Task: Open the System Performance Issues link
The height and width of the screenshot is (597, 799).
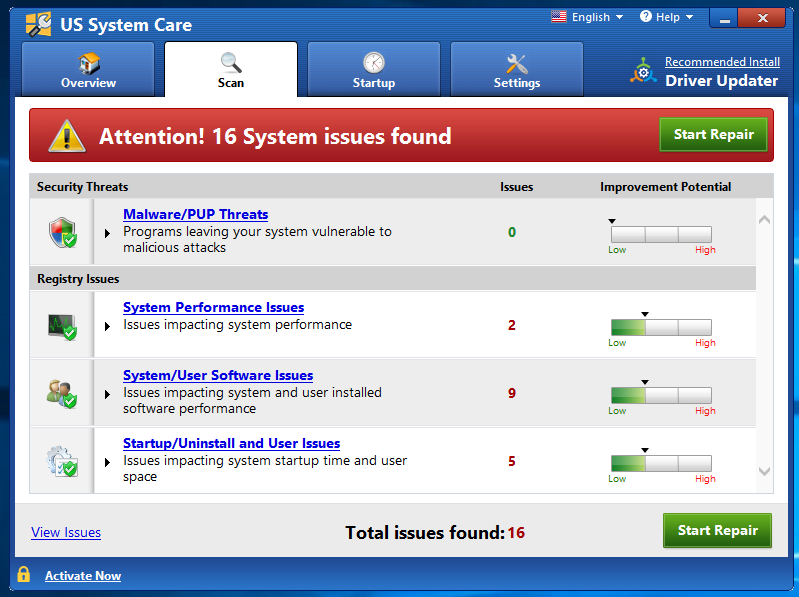Action: [x=214, y=307]
